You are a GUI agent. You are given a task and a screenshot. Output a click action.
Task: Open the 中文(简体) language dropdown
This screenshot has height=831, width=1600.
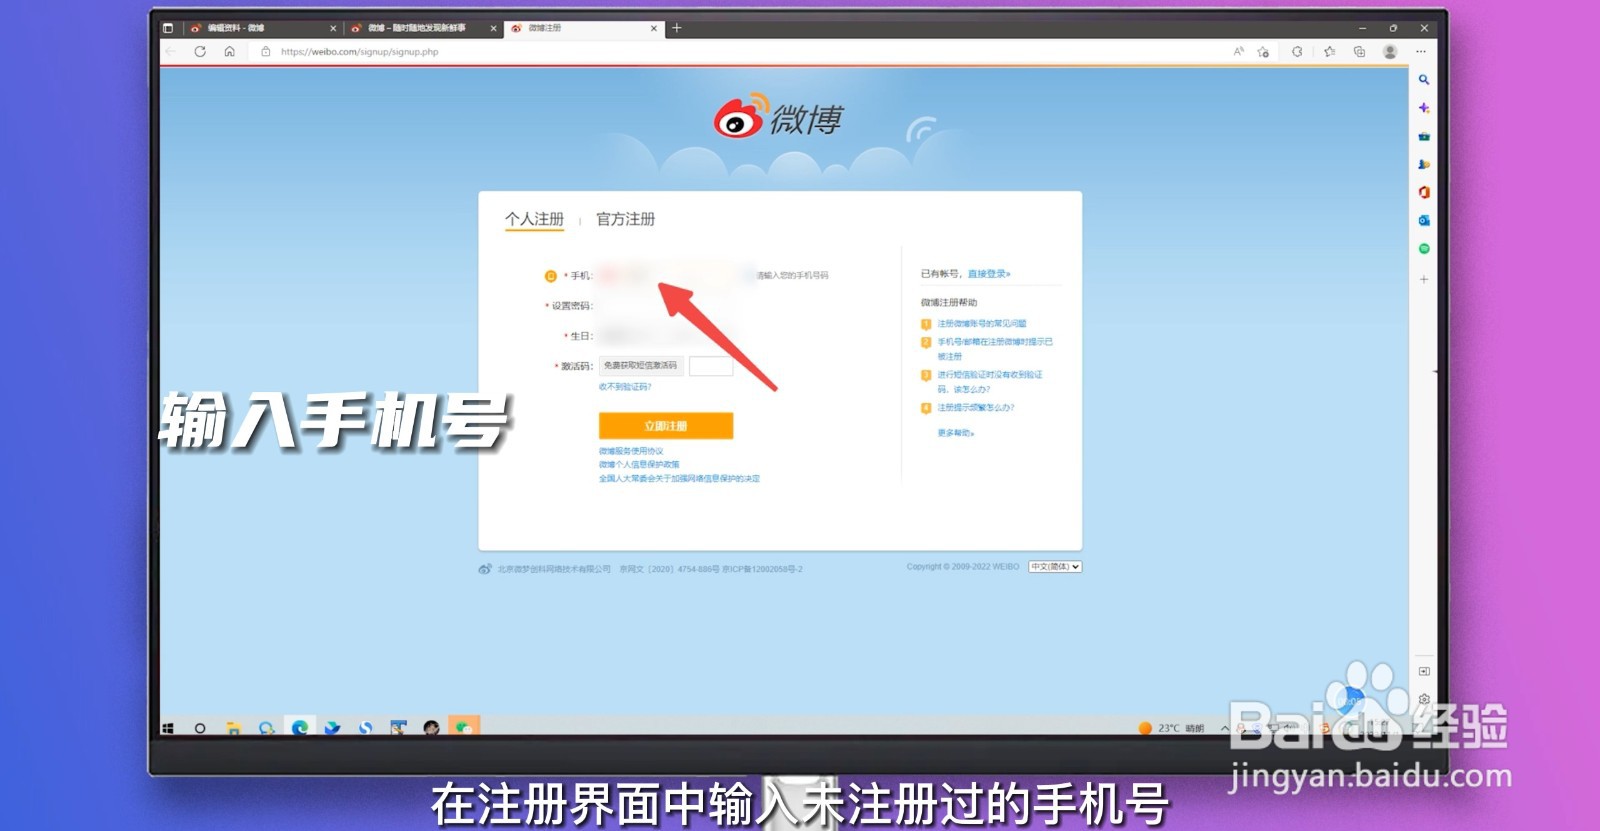click(x=1055, y=567)
